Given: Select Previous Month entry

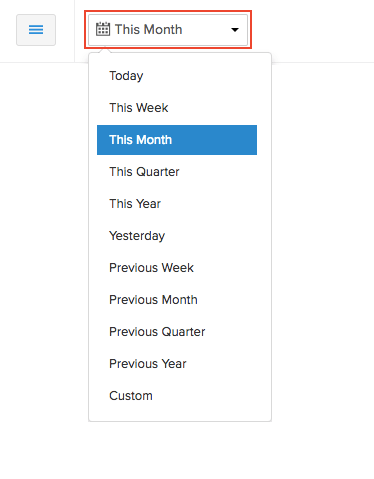Looking at the screenshot, I should (x=177, y=300).
